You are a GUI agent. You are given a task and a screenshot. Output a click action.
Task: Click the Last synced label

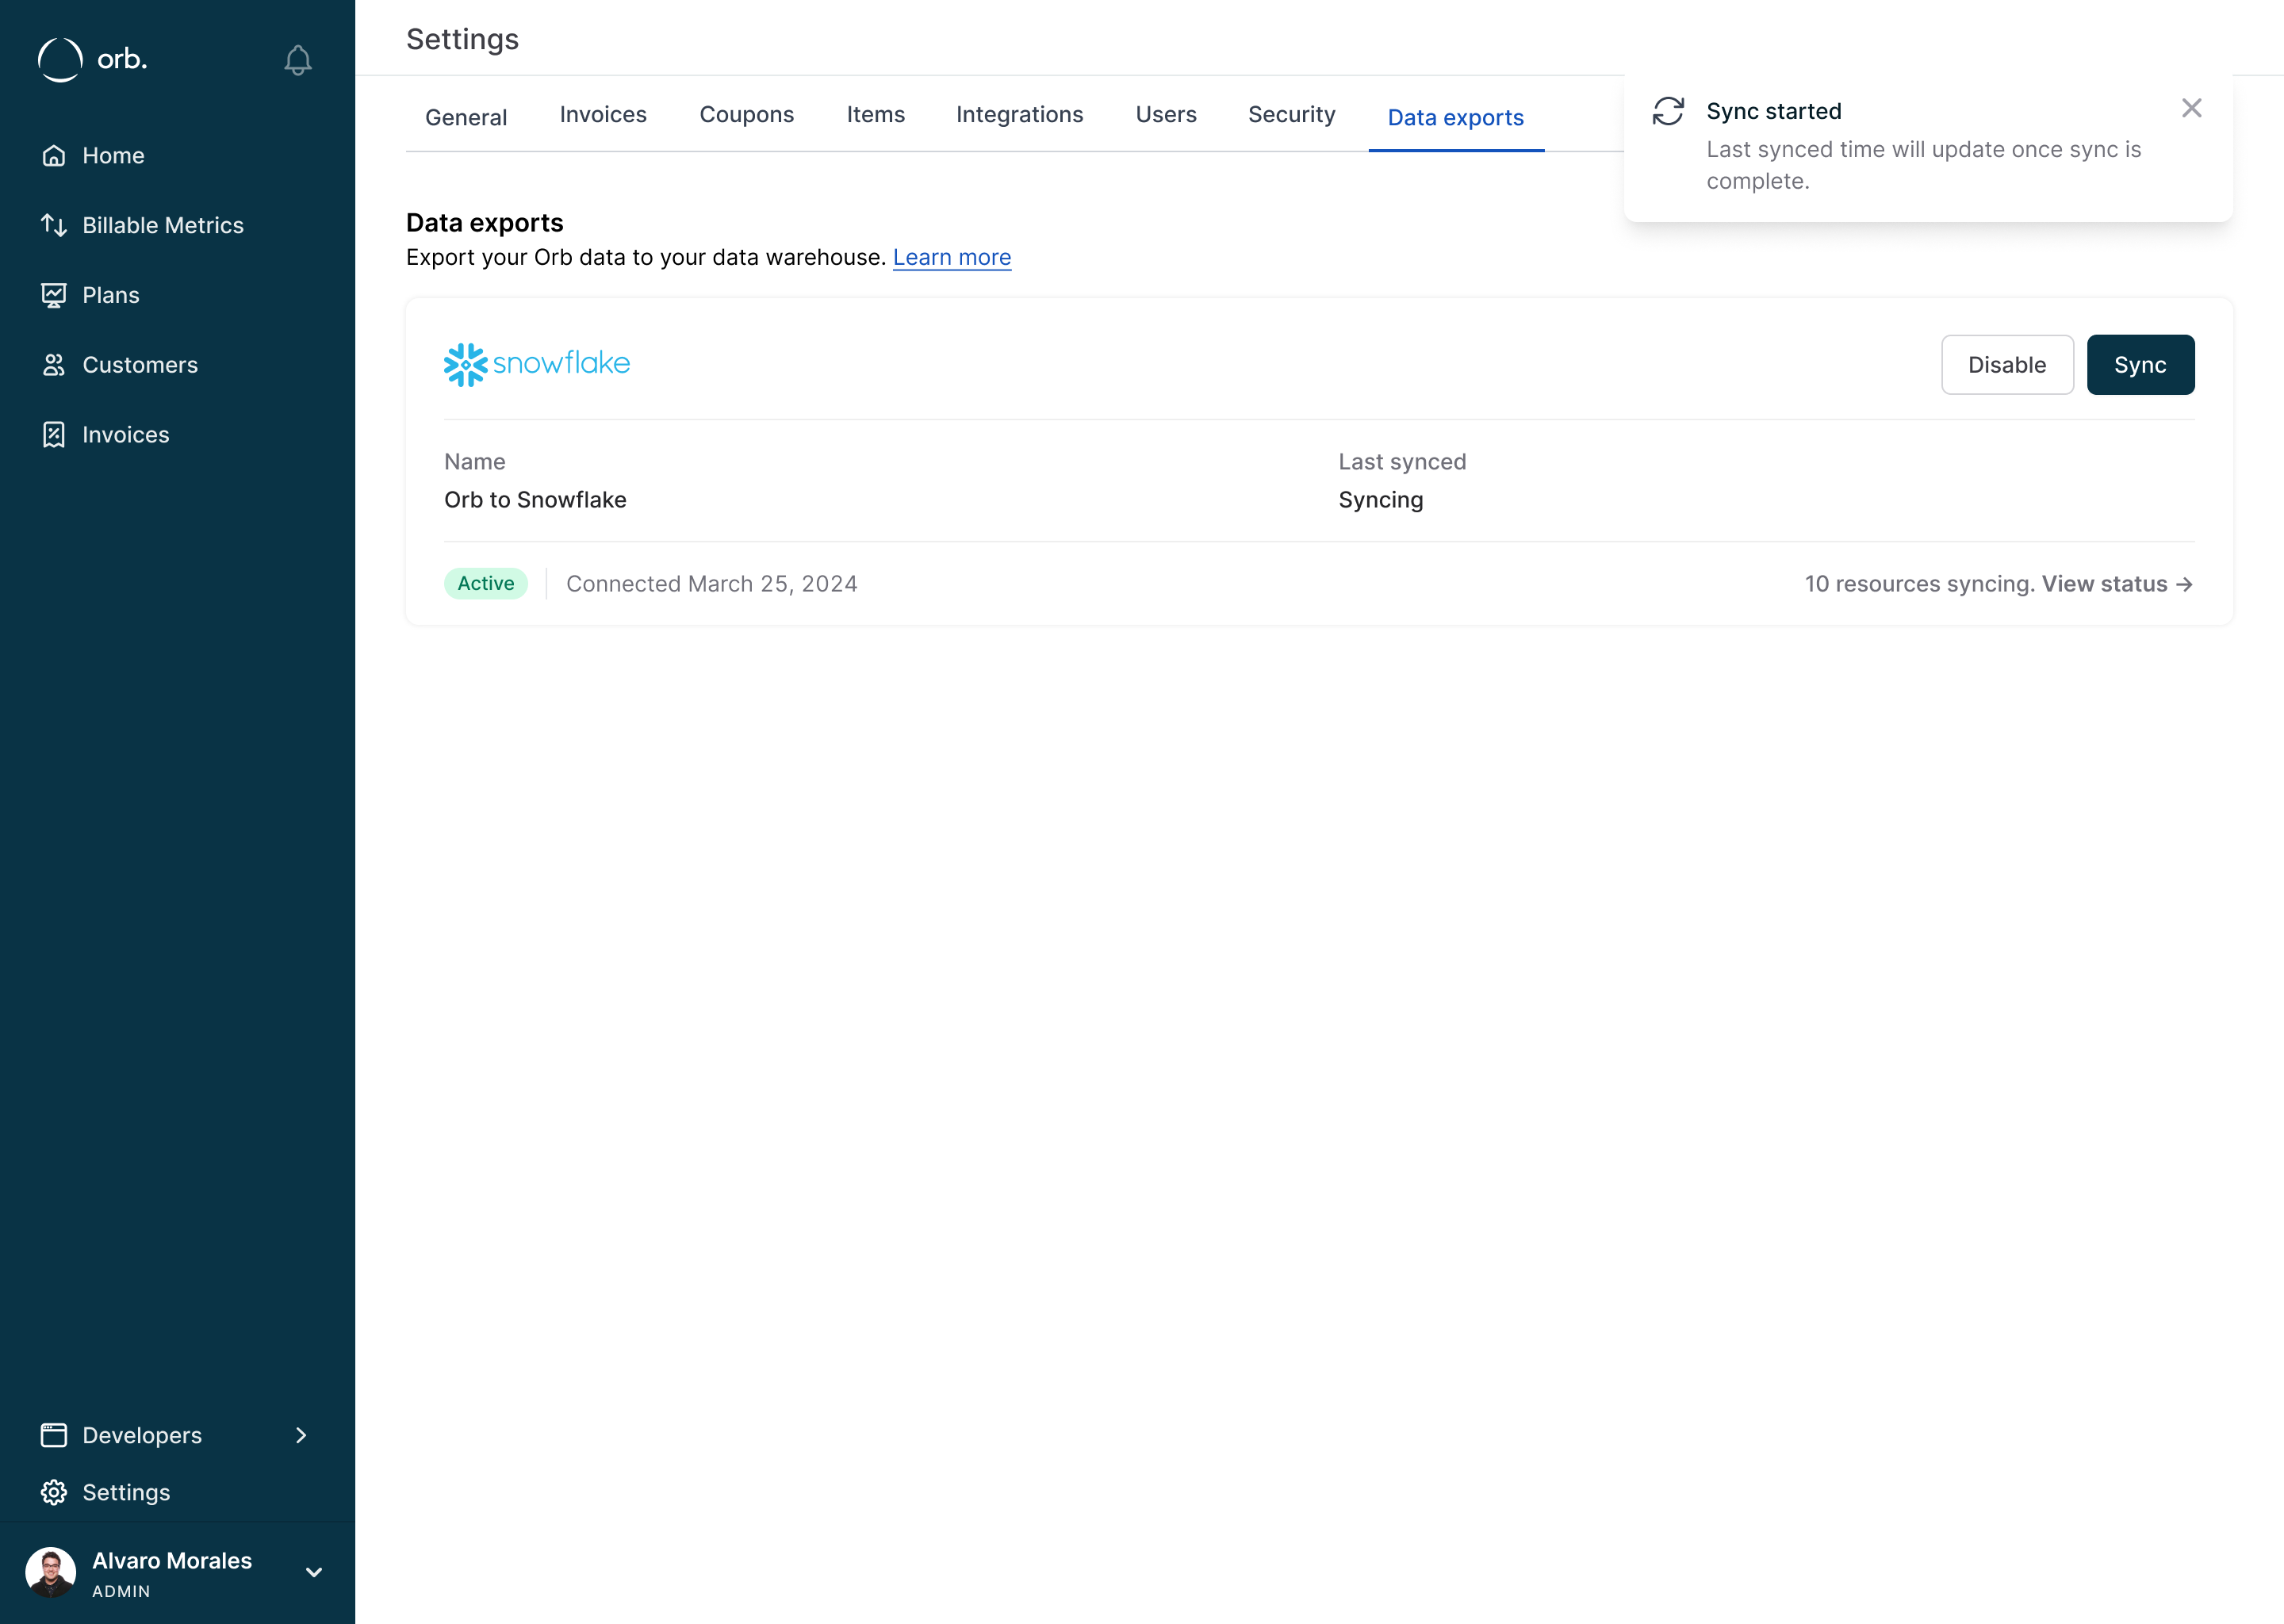click(1402, 462)
